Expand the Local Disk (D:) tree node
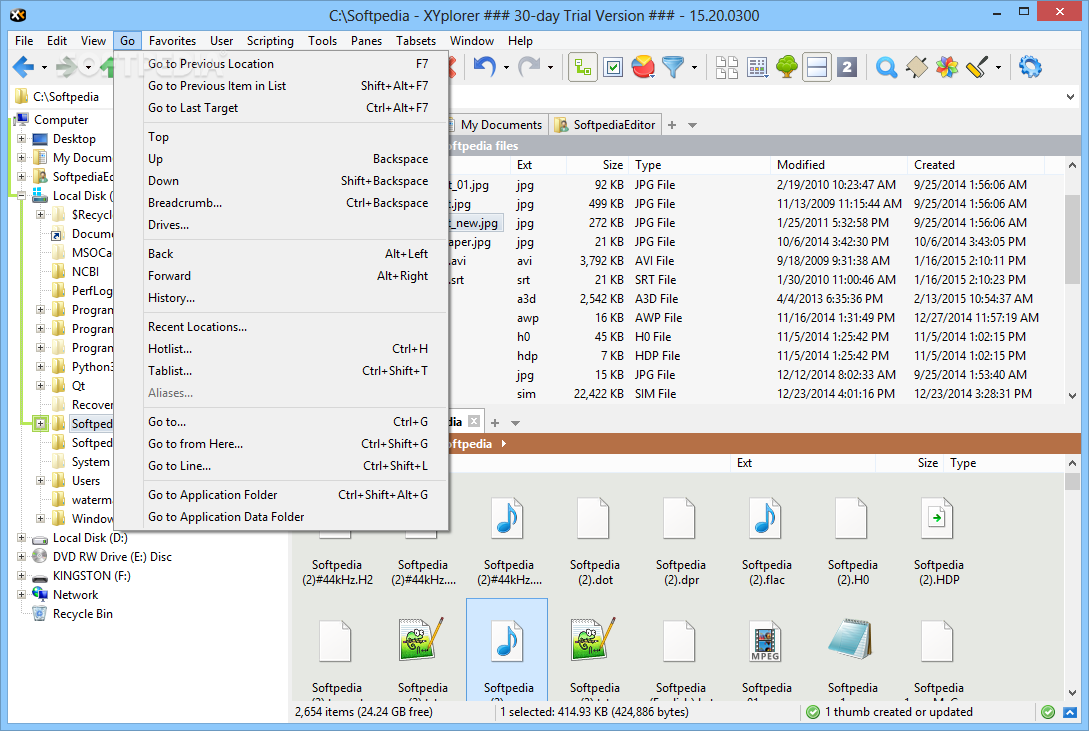 22,538
